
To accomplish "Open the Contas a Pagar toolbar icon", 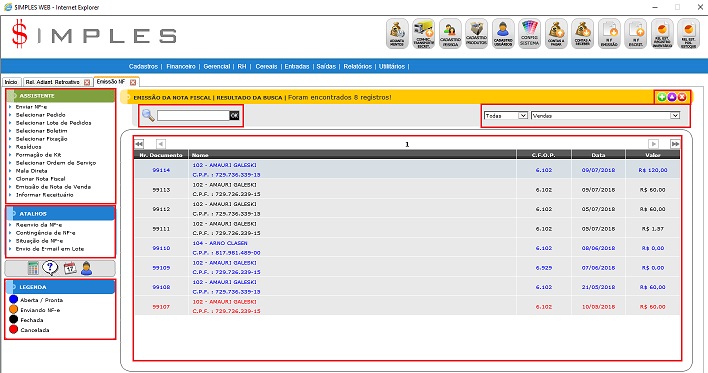I will click(556, 33).
